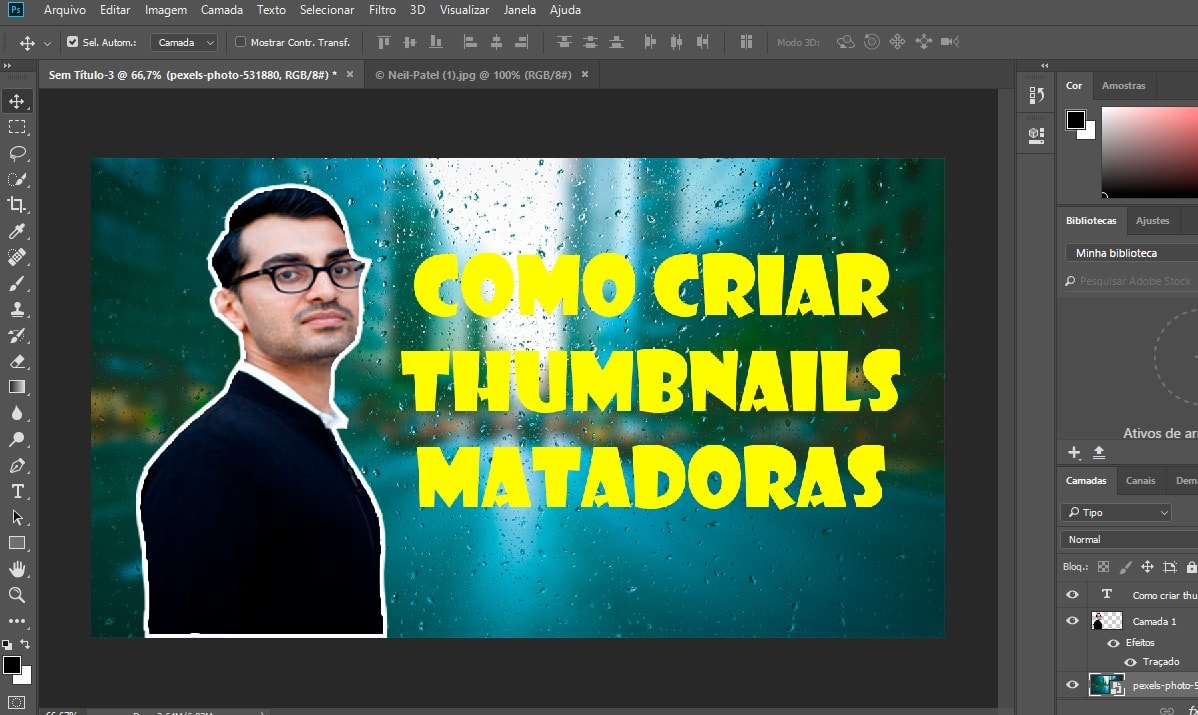Add content with the library plus icon

coord(1074,453)
